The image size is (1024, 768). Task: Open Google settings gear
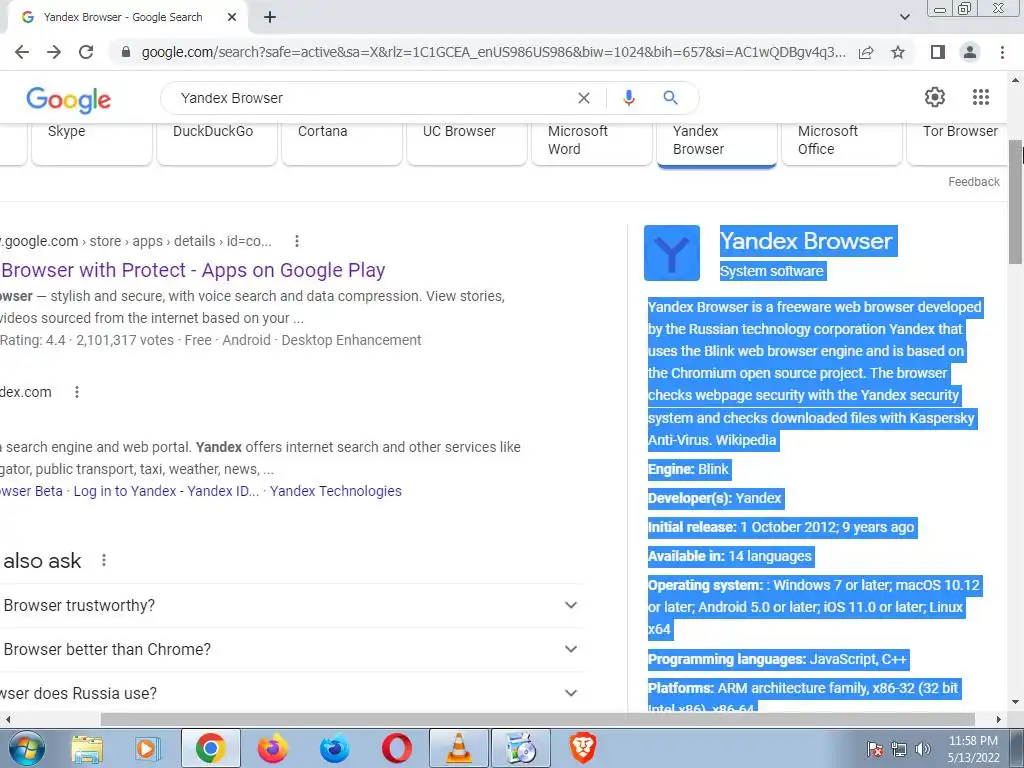(x=935, y=97)
